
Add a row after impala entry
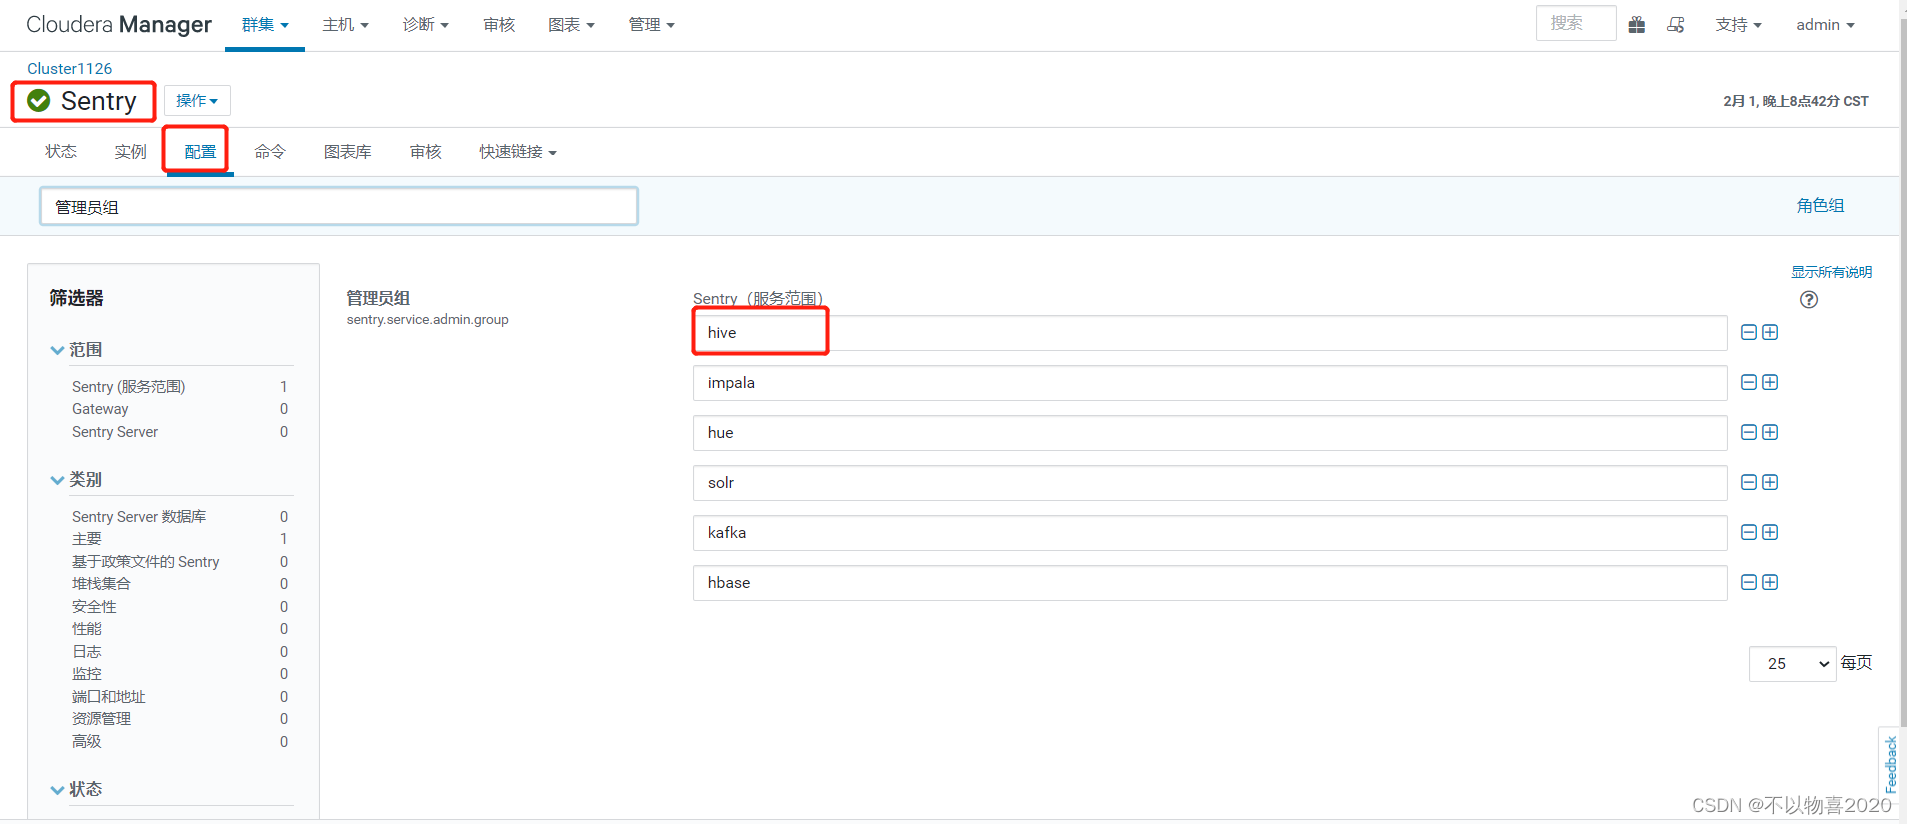point(1770,382)
